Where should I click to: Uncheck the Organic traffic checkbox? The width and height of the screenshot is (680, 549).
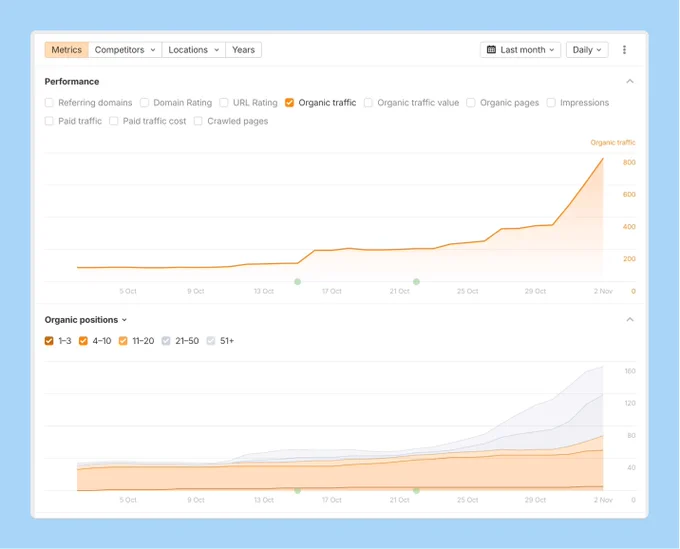[289, 103]
